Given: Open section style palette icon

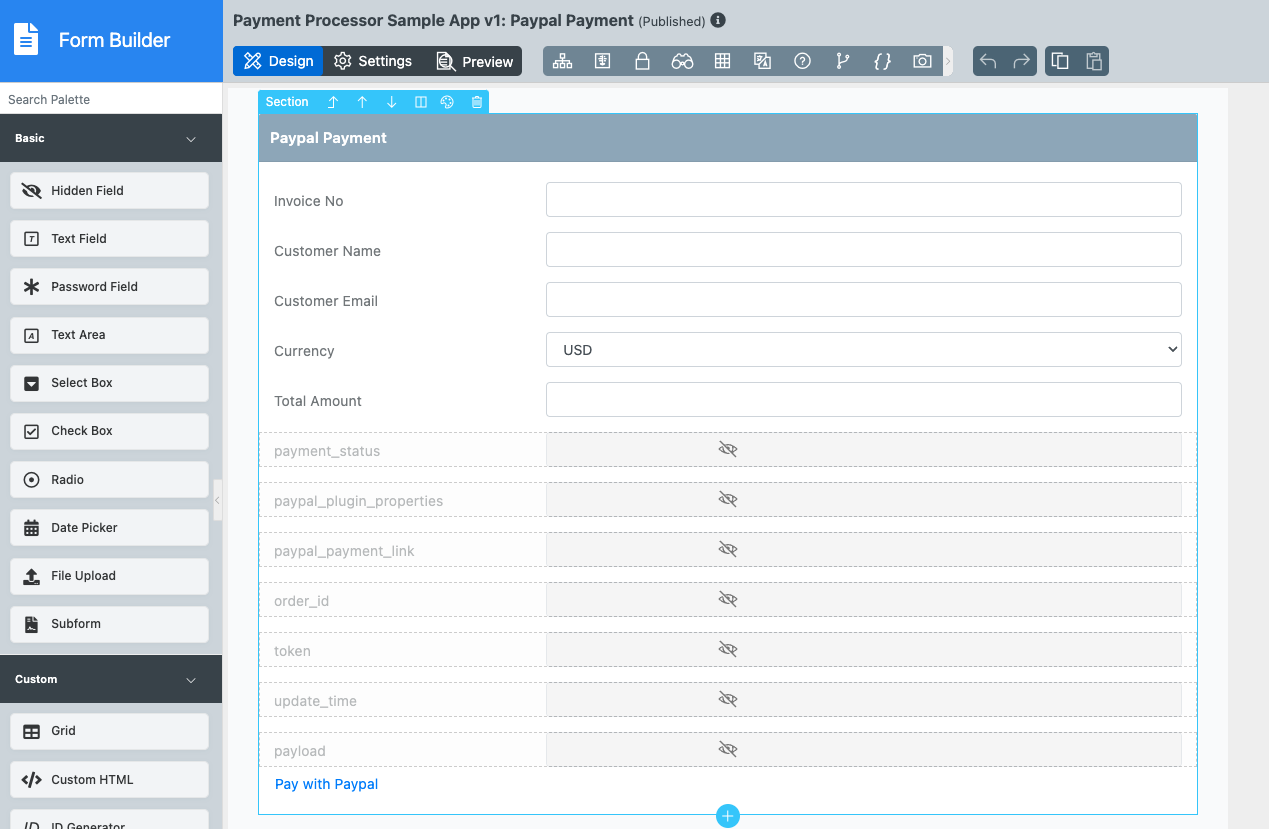Looking at the screenshot, I should [x=448, y=102].
